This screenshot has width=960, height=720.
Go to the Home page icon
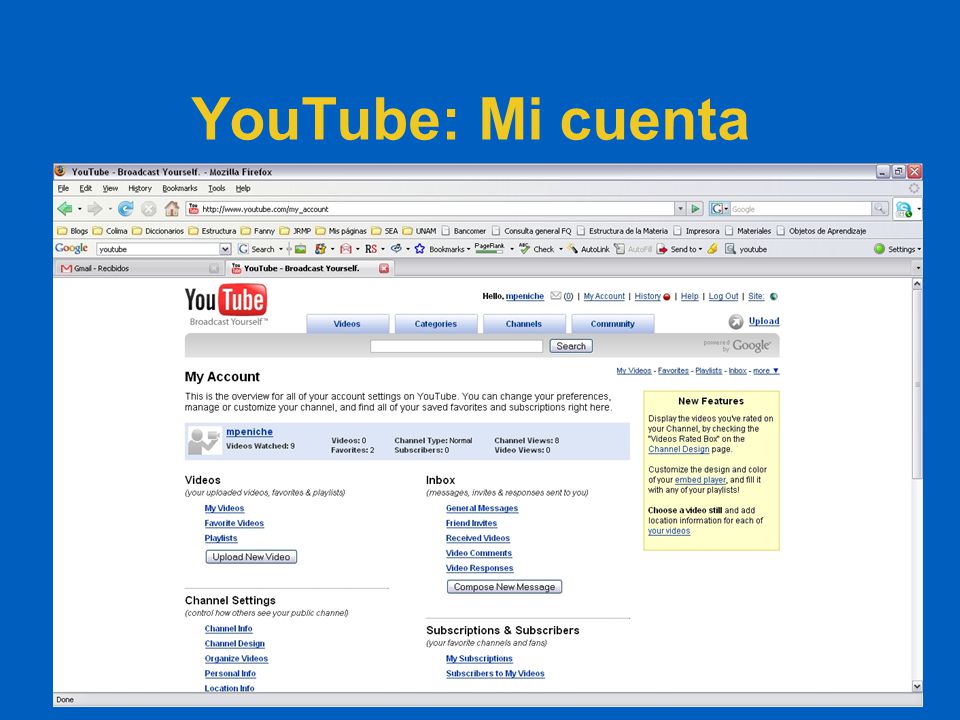[172, 209]
